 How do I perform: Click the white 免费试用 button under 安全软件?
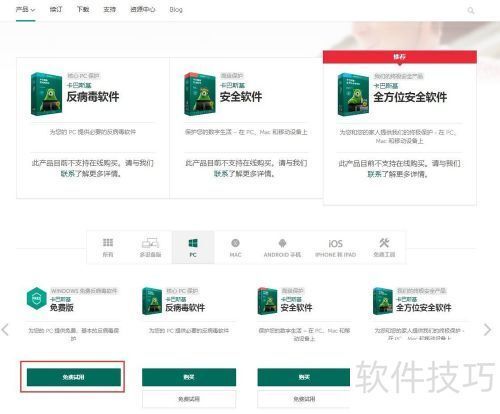tap(304, 399)
